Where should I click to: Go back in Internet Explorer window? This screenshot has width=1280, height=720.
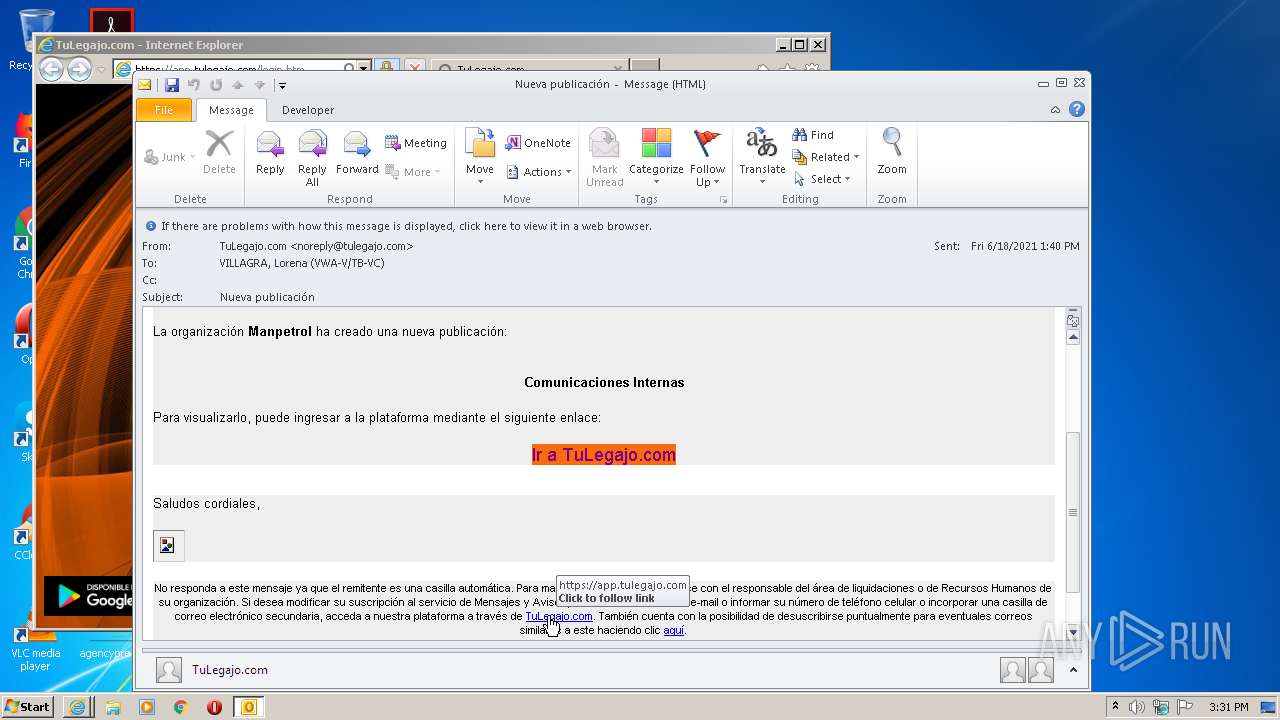[51, 69]
